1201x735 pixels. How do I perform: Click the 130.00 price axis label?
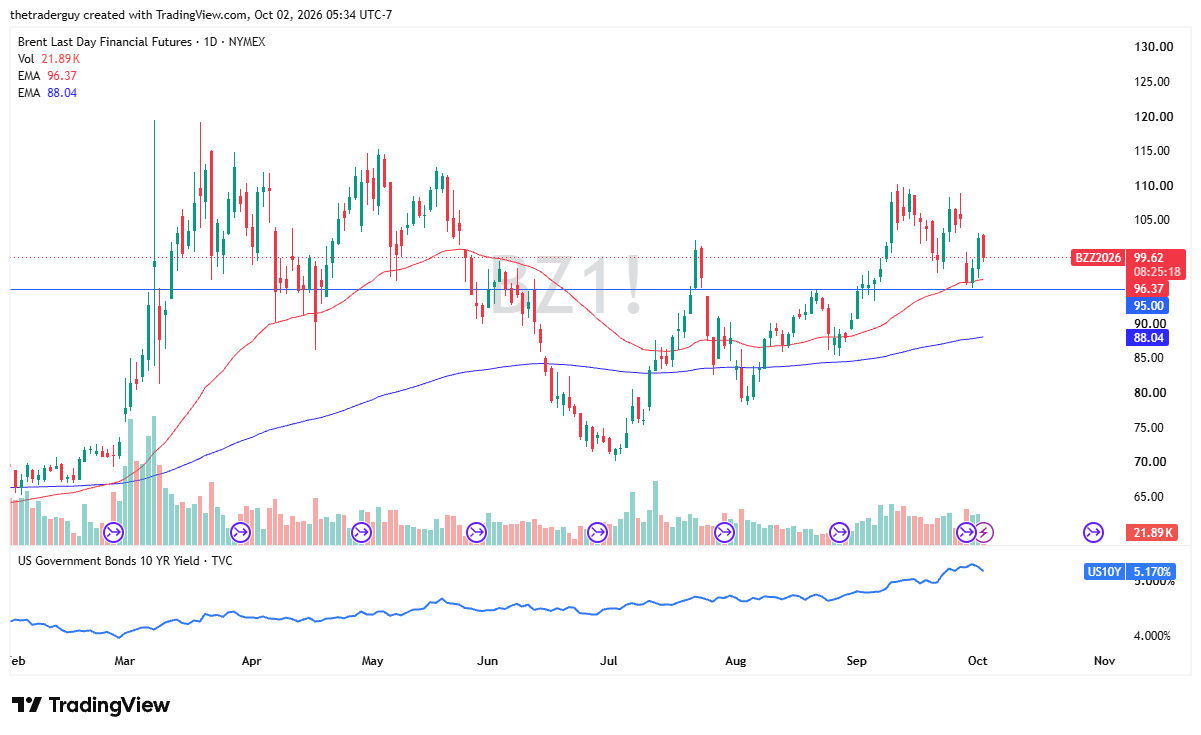point(1153,47)
